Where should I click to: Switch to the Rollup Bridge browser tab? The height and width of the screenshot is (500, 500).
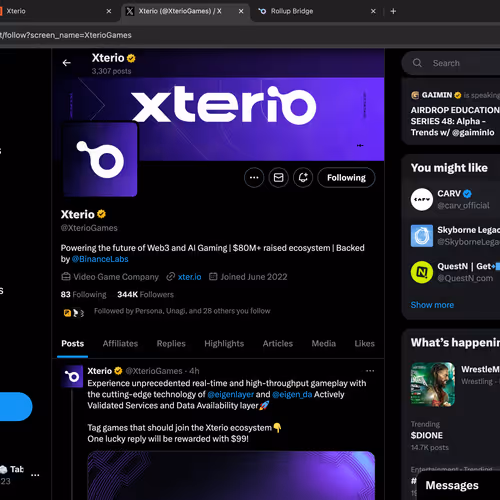(317, 11)
